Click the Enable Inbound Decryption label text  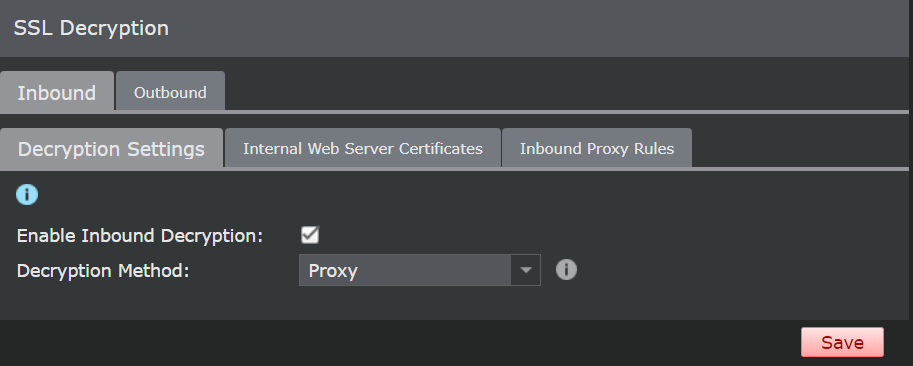tap(140, 236)
